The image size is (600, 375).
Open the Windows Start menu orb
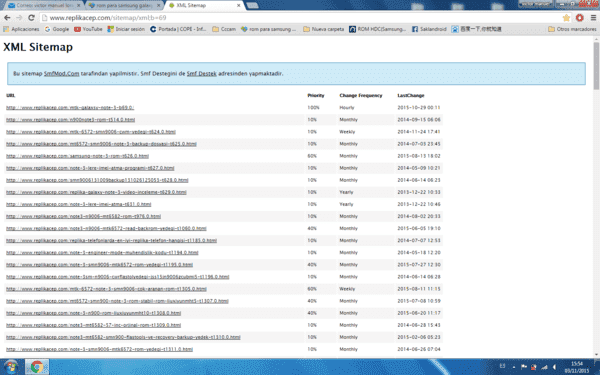tap(11, 367)
